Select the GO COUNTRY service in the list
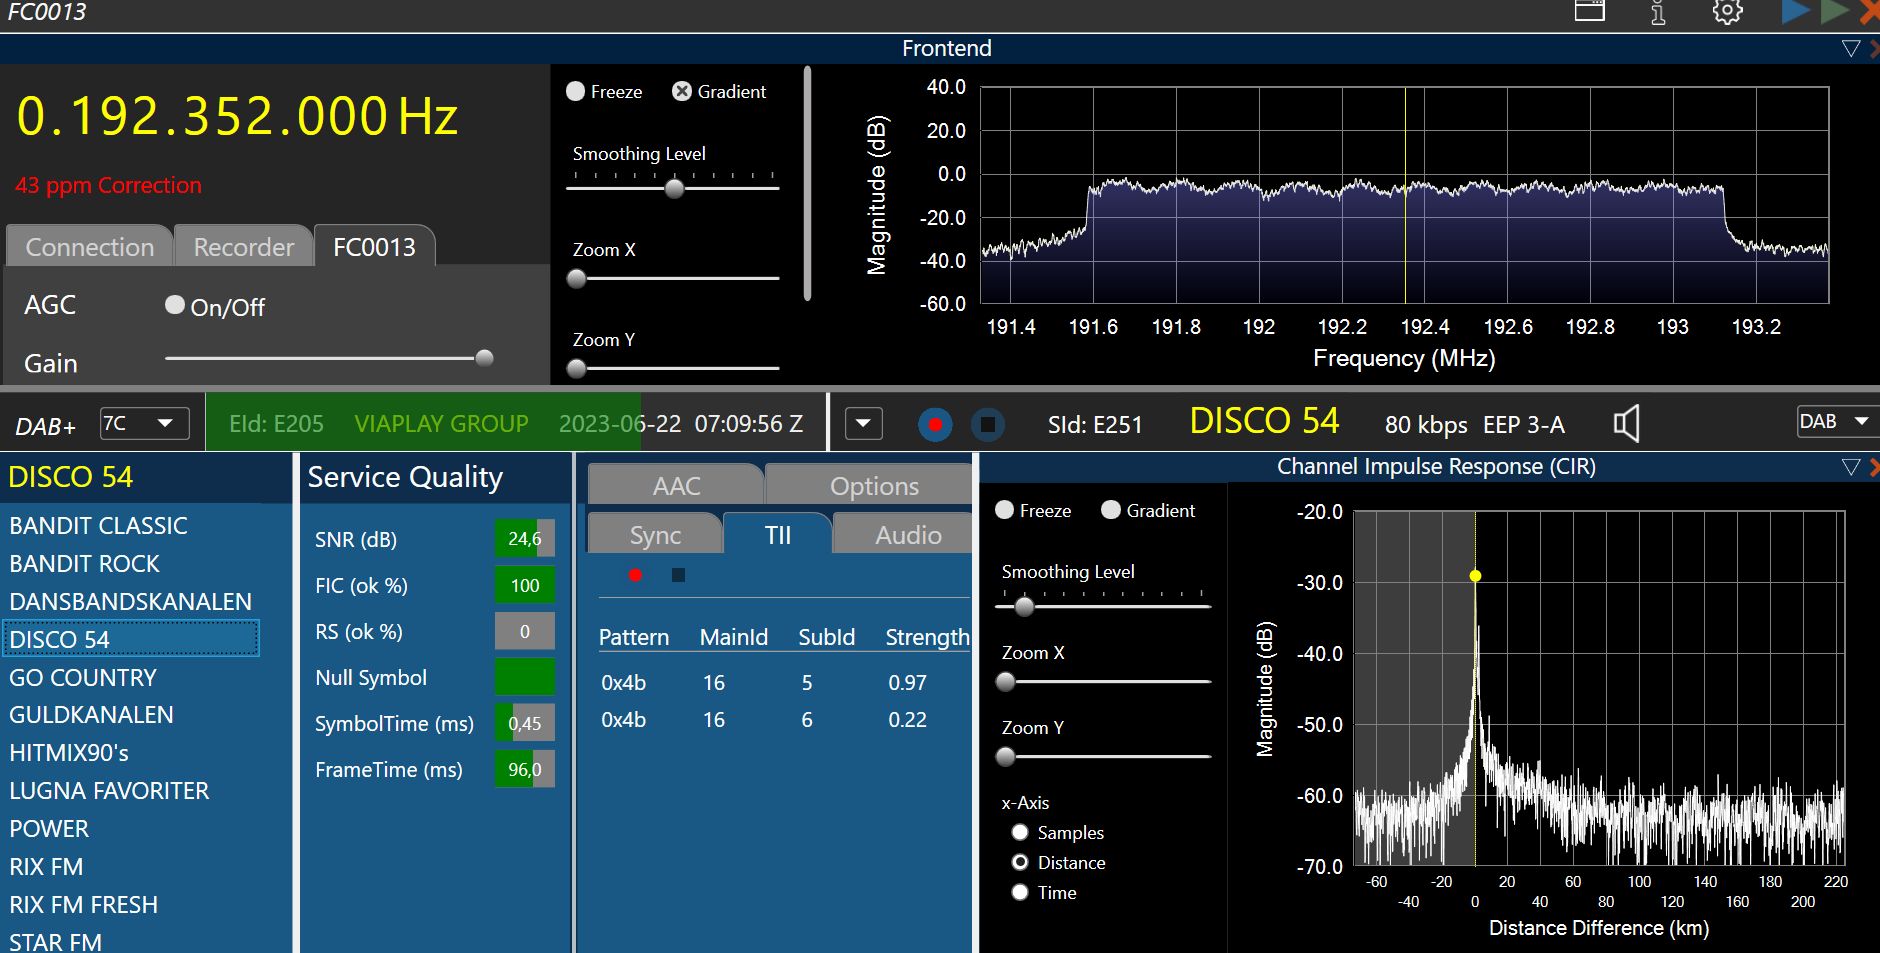Screen dimensions: 1880x953 83,677
